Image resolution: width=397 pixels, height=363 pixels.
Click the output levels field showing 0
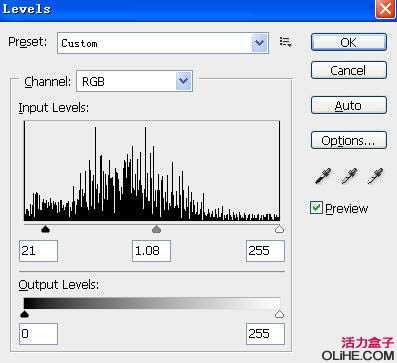pos(38,334)
